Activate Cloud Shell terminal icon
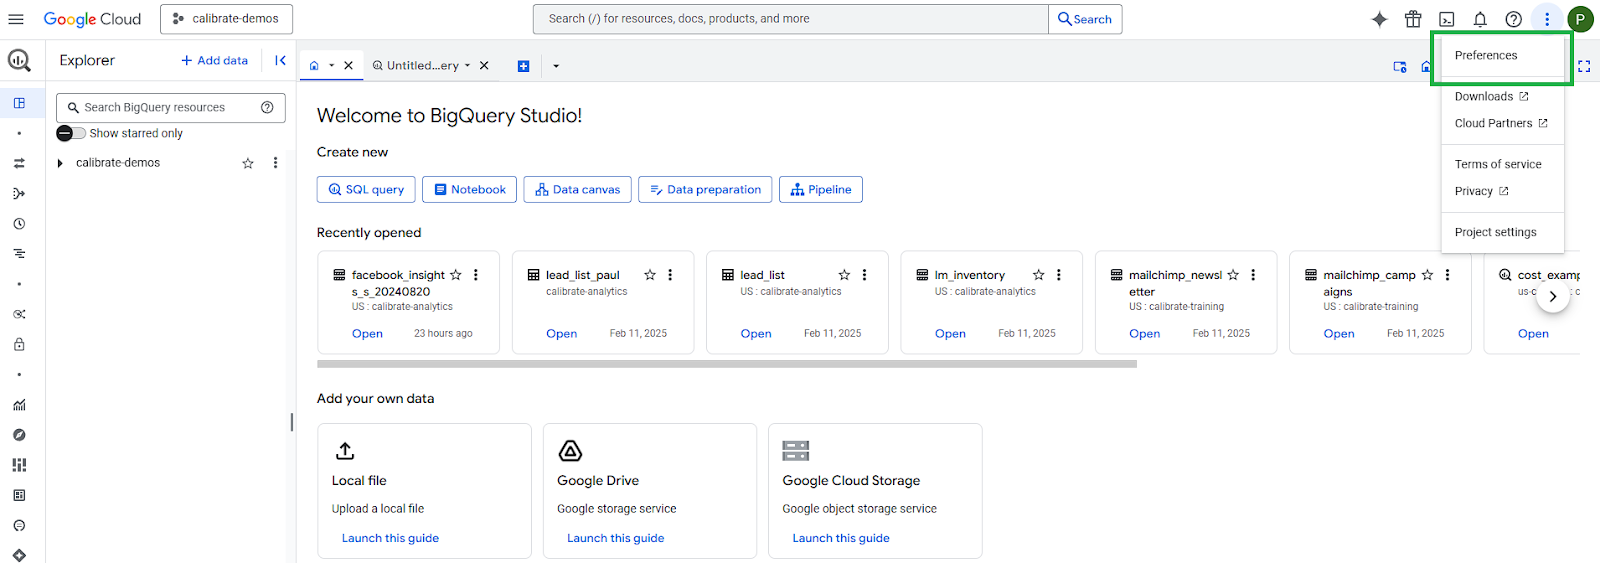The width and height of the screenshot is (1600, 563). 1447,19
